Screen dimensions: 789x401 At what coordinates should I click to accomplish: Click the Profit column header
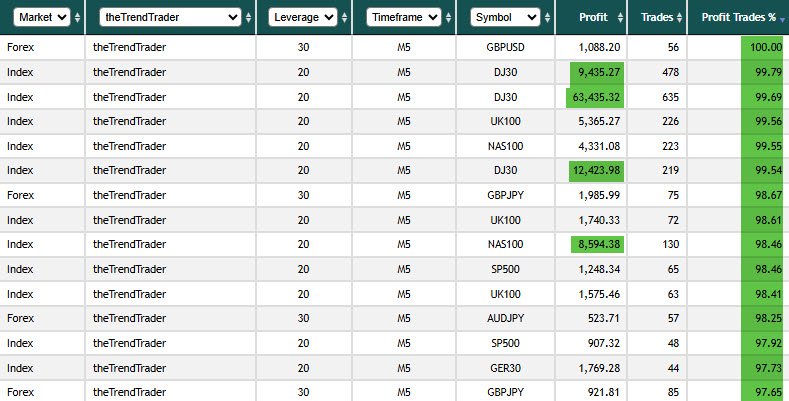(x=593, y=17)
